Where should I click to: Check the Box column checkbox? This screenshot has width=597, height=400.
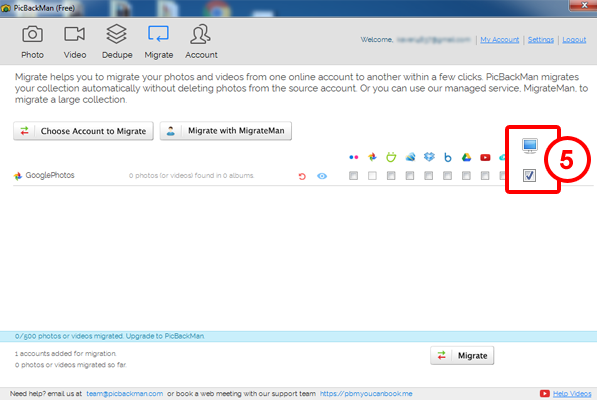pyautogui.click(x=447, y=175)
